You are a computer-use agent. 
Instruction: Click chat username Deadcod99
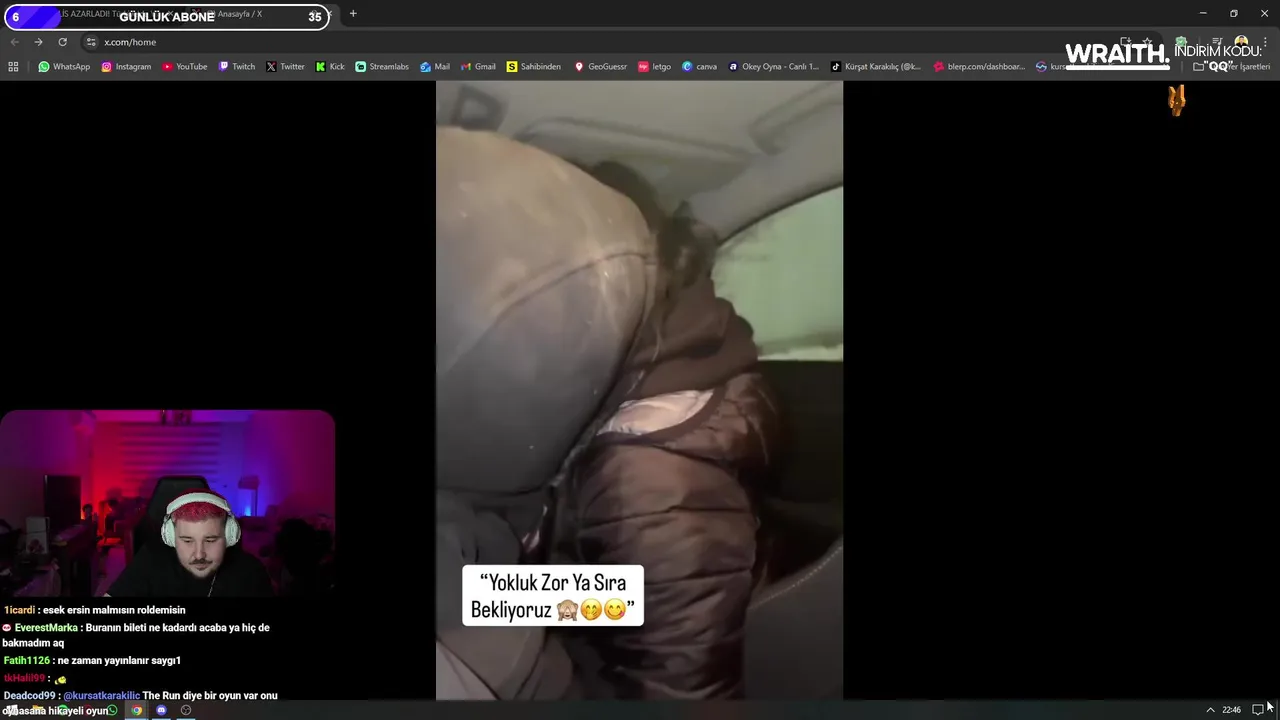(x=29, y=696)
